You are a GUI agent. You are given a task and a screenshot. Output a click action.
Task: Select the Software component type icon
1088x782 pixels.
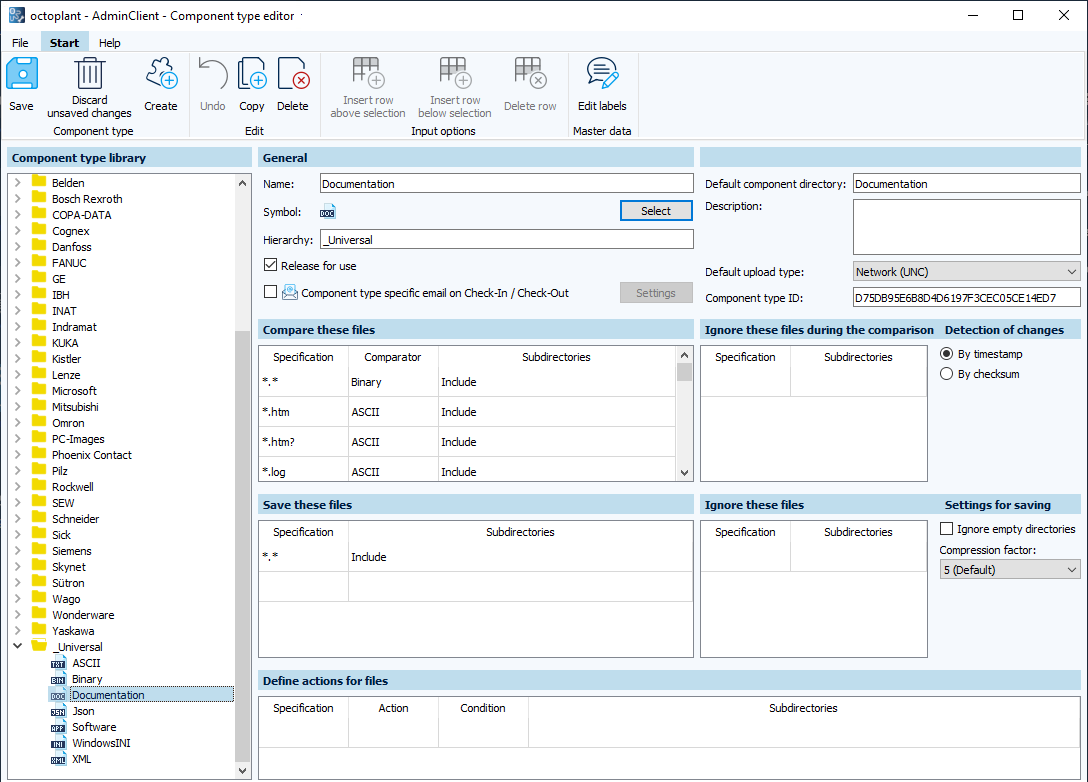58,727
